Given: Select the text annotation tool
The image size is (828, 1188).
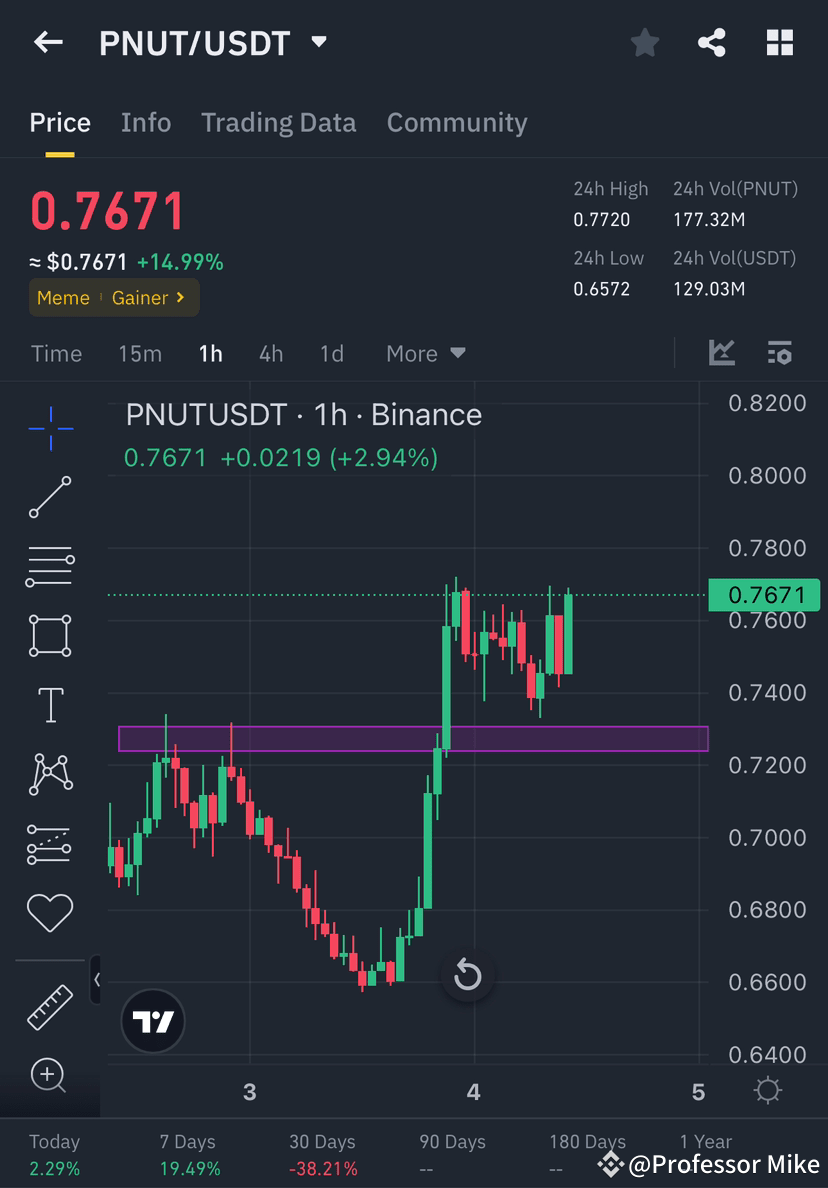Looking at the screenshot, I should (x=50, y=704).
